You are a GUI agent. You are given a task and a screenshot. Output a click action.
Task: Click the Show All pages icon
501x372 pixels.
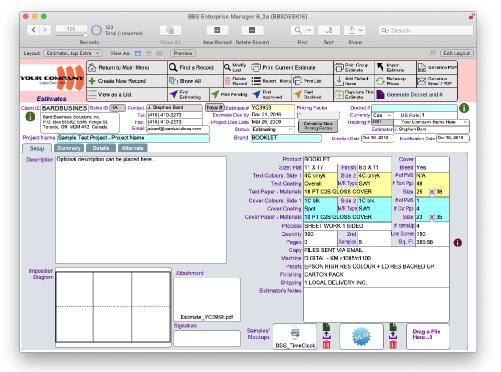173,81
